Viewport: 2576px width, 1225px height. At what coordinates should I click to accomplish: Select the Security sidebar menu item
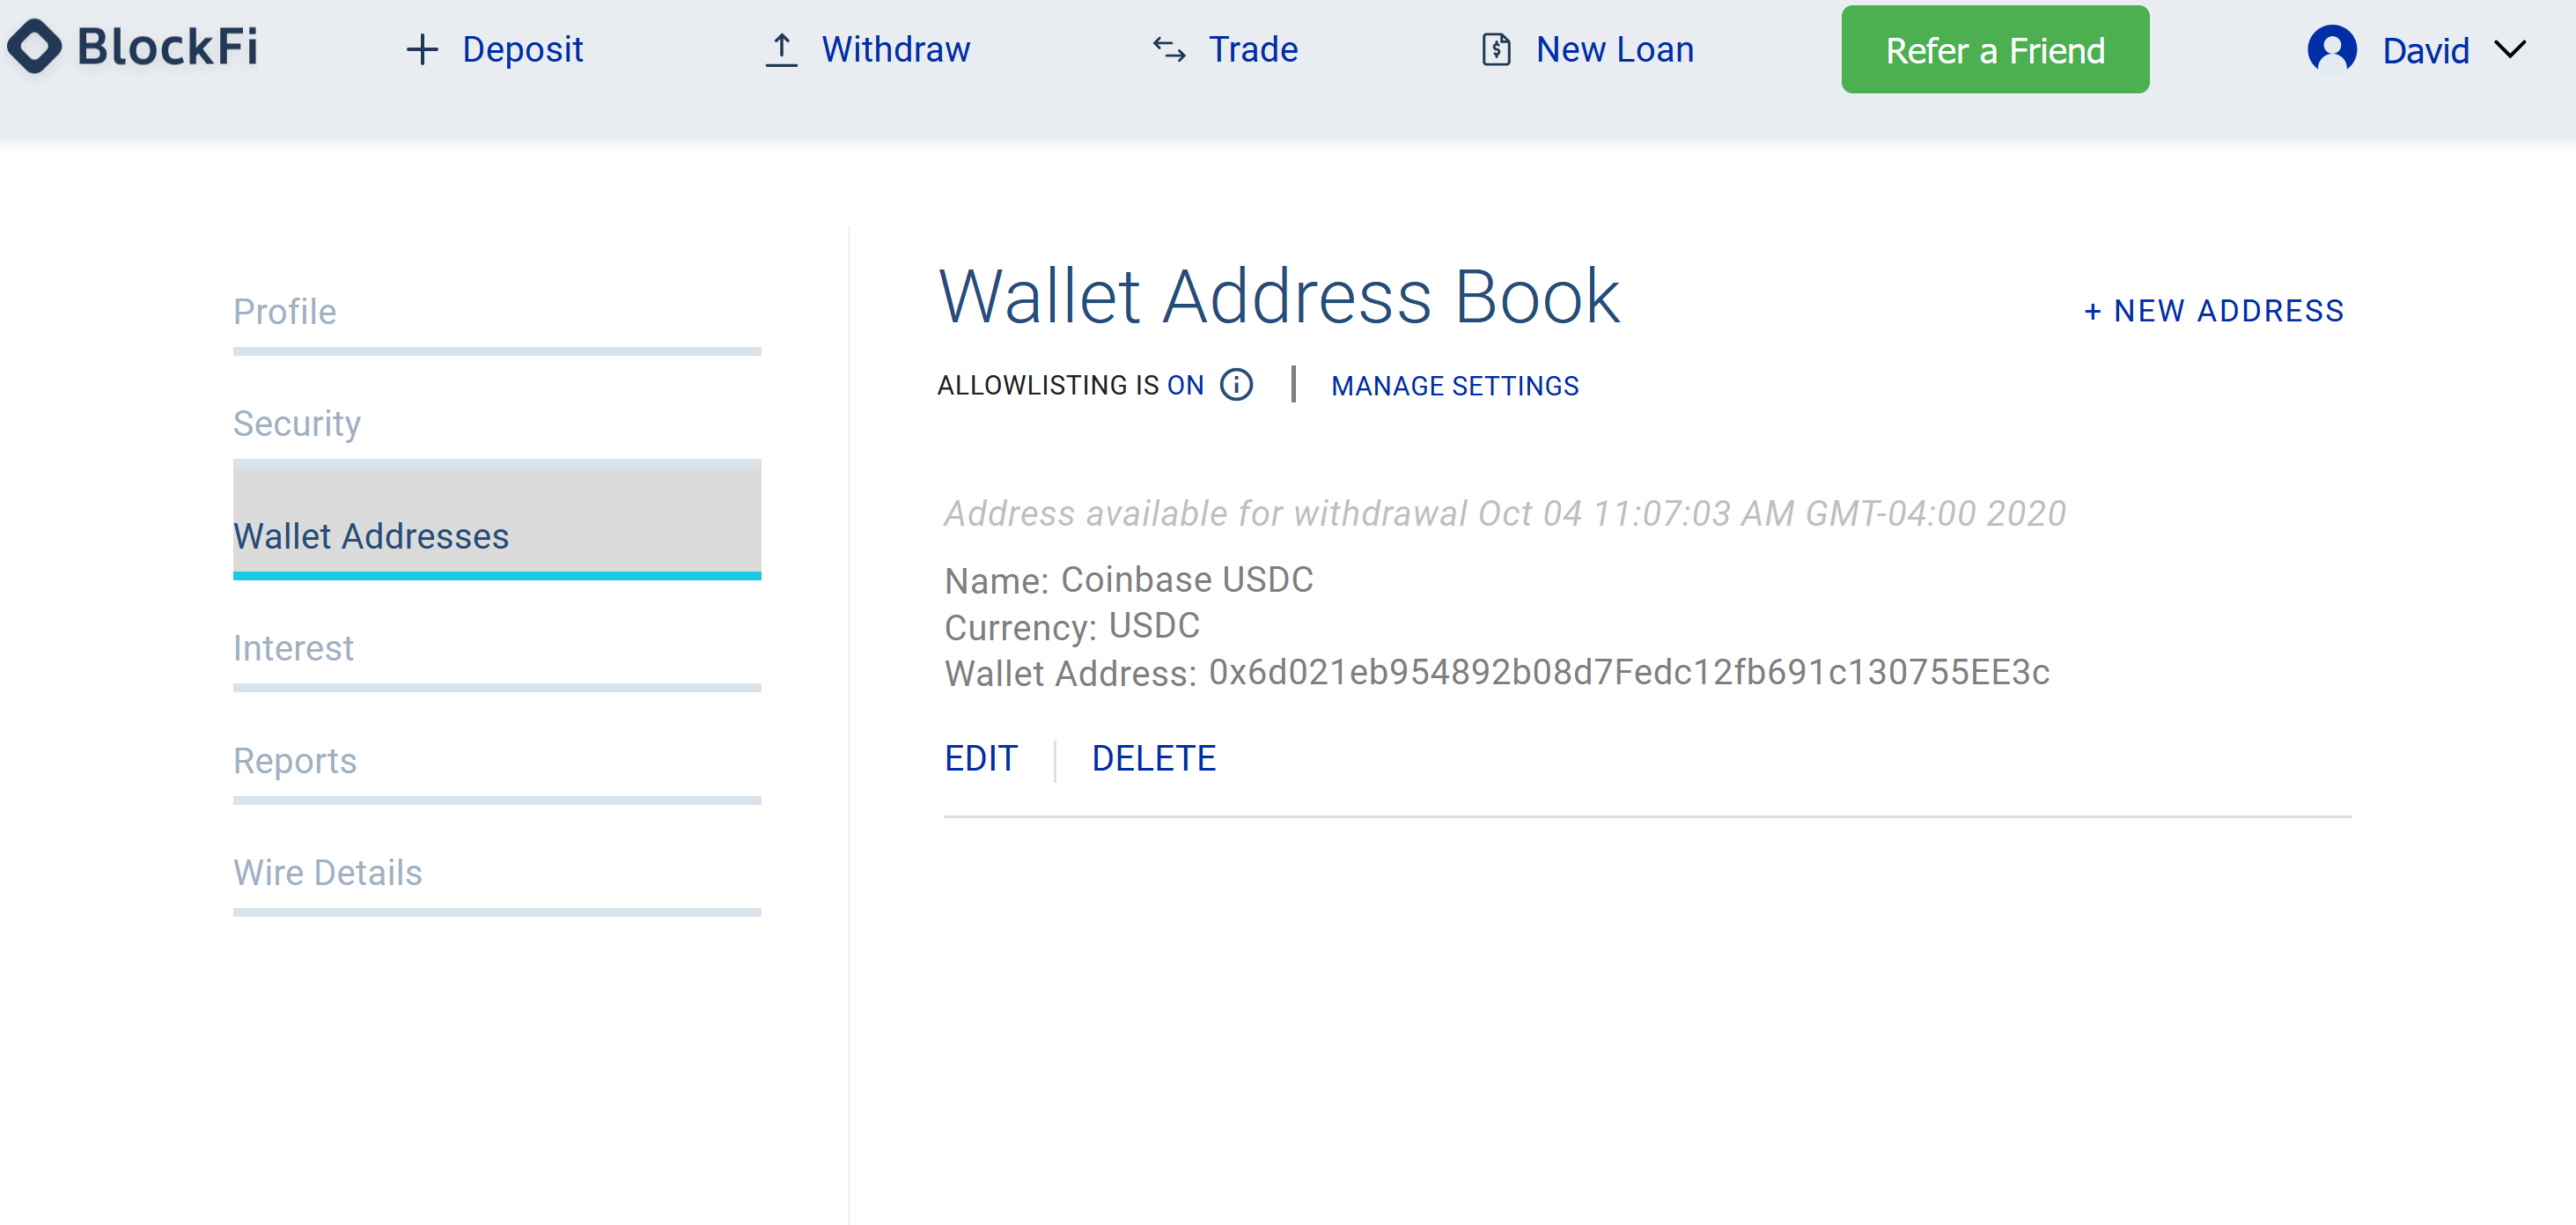pyautogui.click(x=298, y=423)
